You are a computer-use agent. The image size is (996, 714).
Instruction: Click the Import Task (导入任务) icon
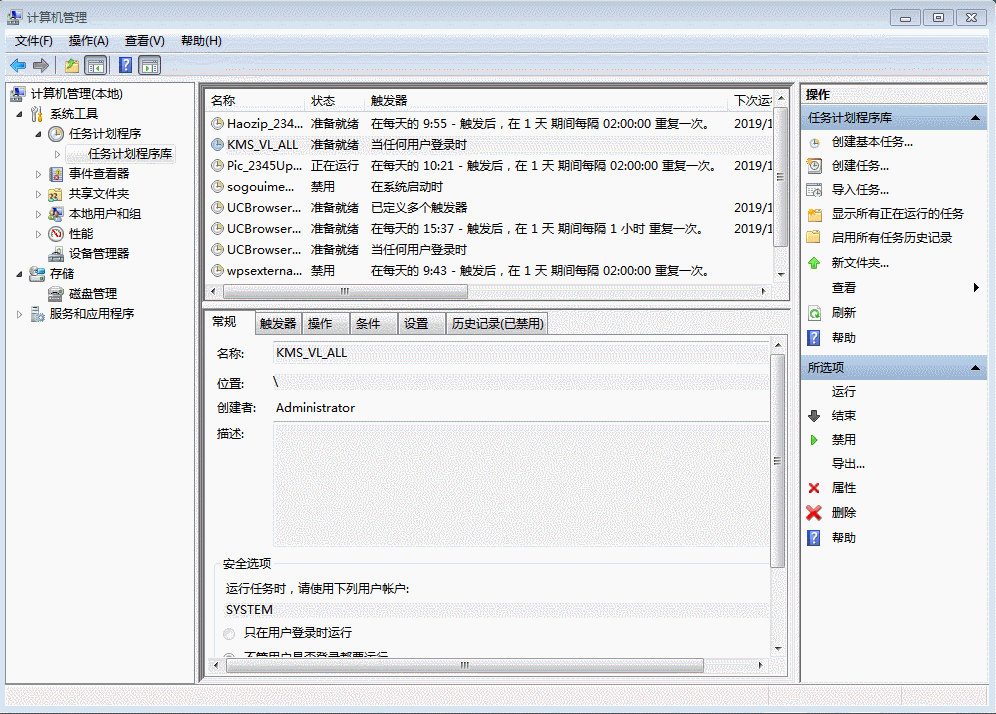pyautogui.click(x=814, y=190)
